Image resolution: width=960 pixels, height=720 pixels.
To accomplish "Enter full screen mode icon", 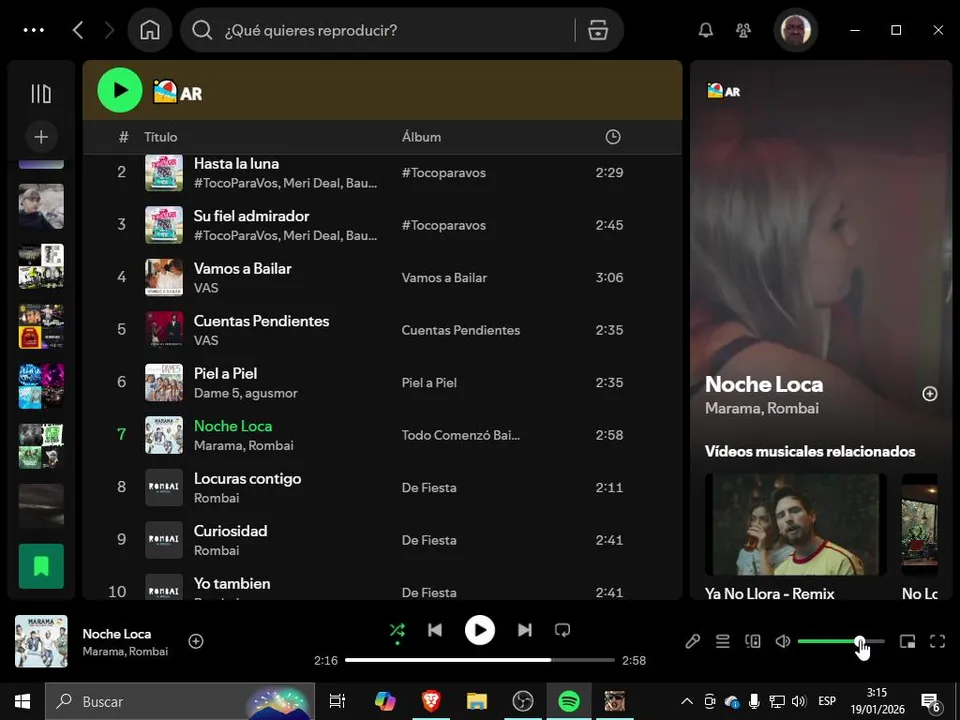I will click(937, 641).
